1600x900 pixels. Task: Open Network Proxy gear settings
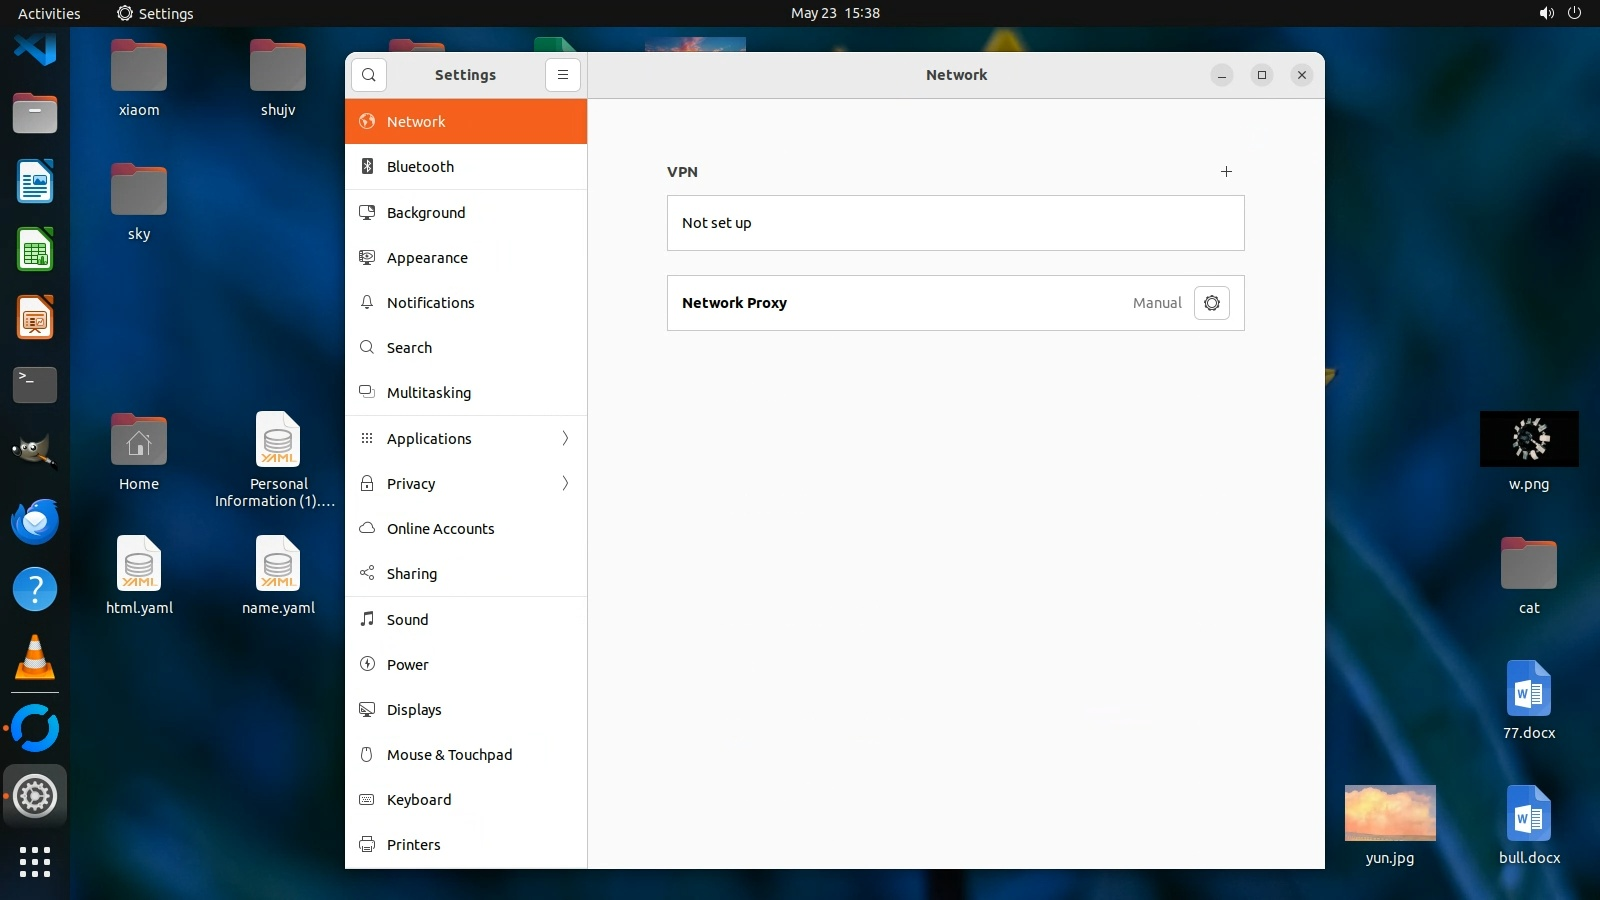1211,303
